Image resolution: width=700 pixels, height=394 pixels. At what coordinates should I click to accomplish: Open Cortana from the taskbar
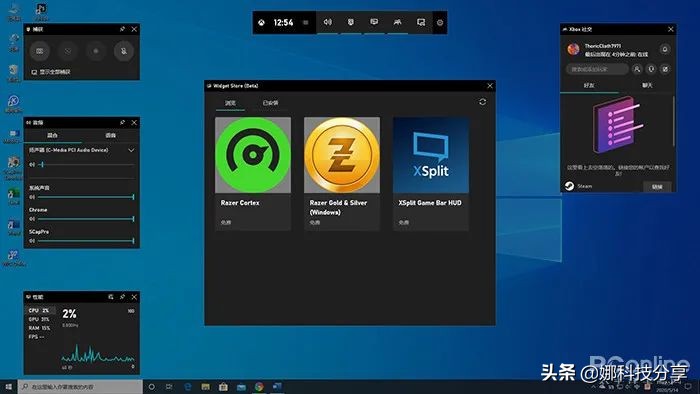[x=151, y=387]
